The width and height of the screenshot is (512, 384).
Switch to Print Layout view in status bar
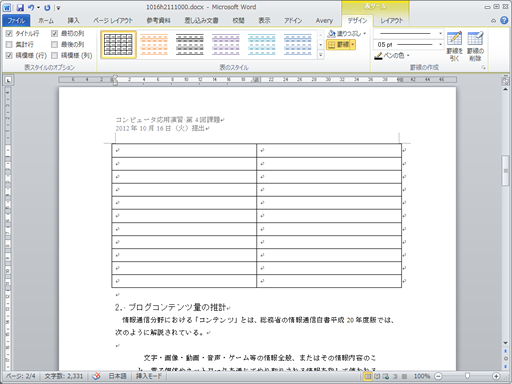coord(367,376)
